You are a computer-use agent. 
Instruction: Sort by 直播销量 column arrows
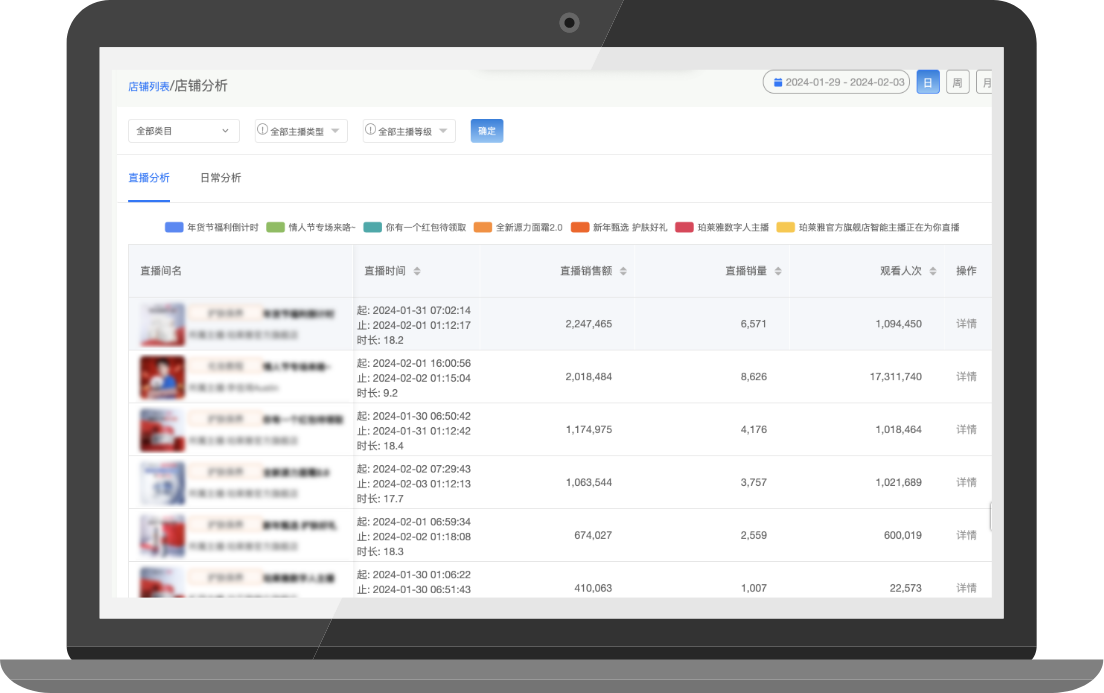tap(778, 271)
